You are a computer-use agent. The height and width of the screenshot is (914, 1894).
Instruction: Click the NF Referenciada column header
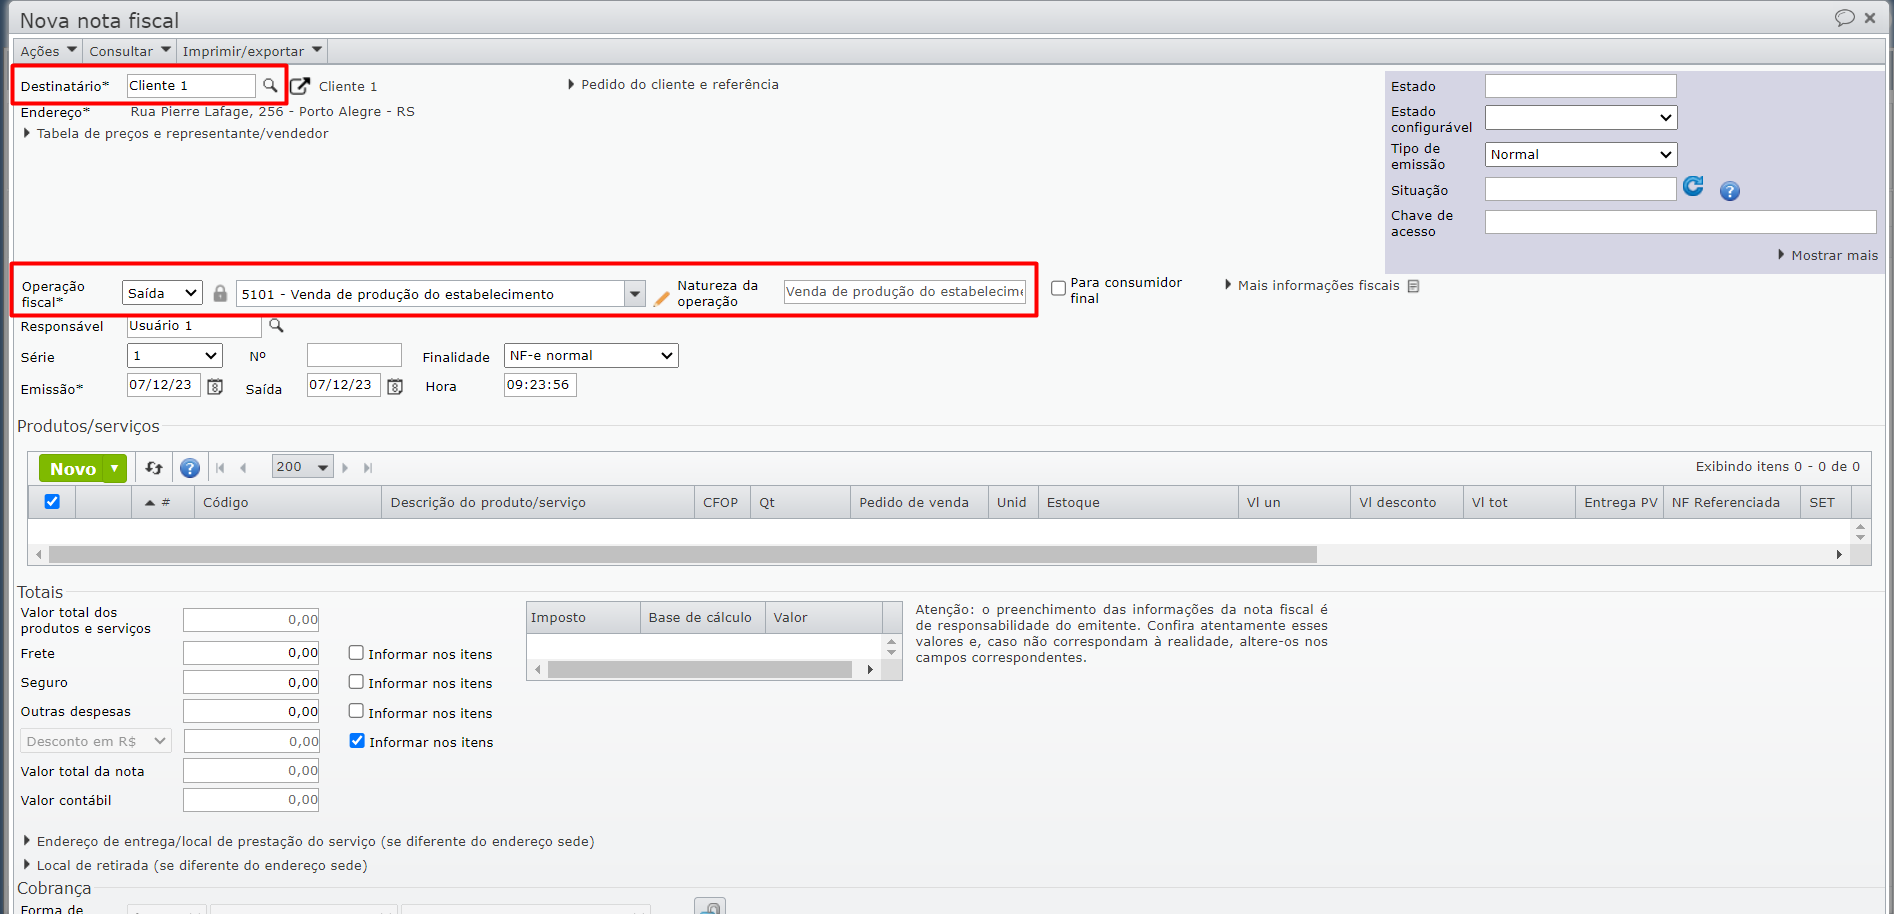tap(1731, 503)
